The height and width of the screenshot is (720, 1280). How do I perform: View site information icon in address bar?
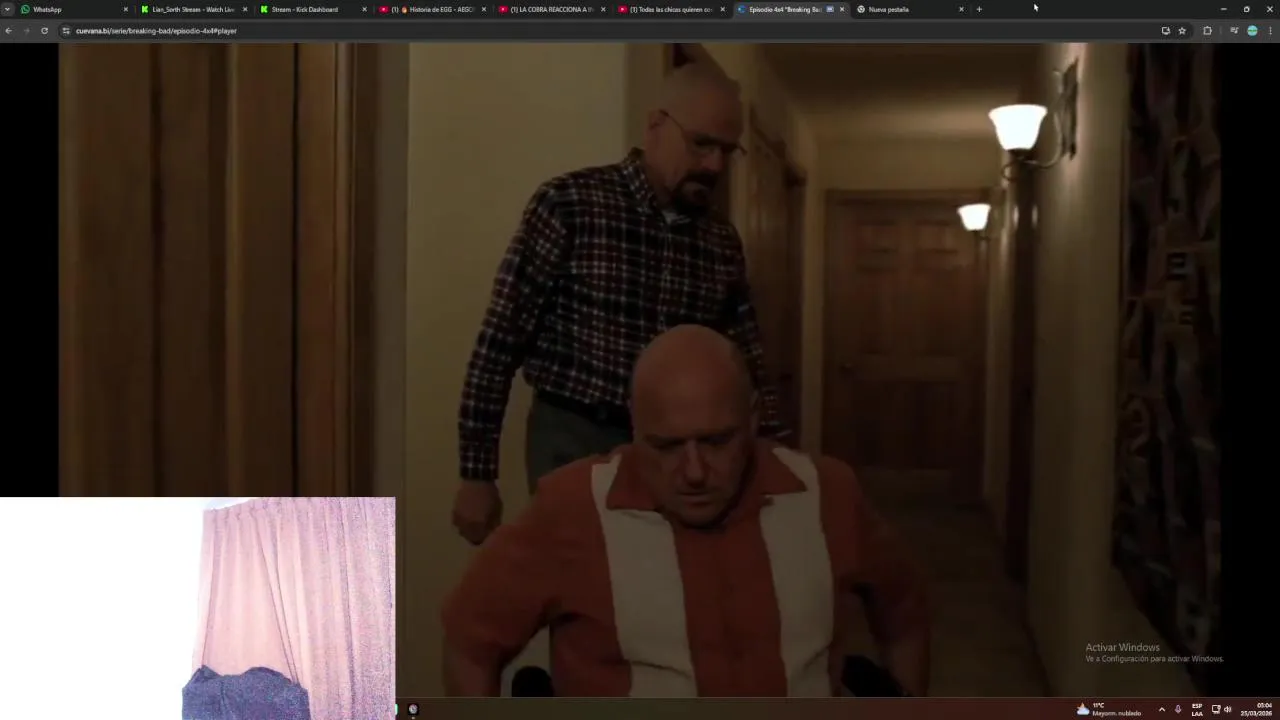pos(66,31)
